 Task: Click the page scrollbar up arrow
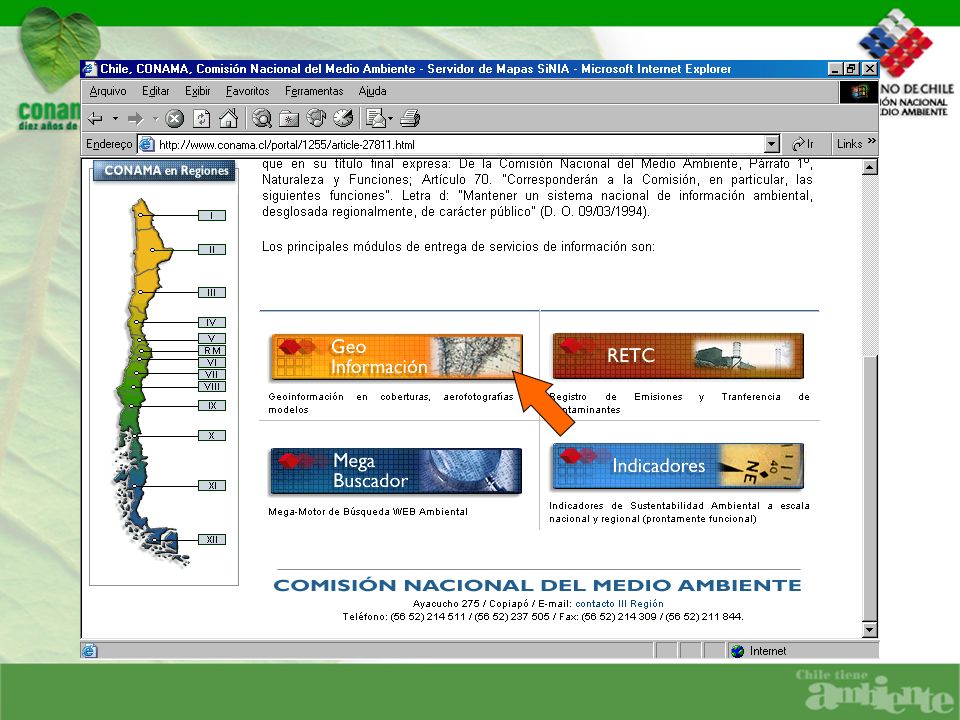869,167
